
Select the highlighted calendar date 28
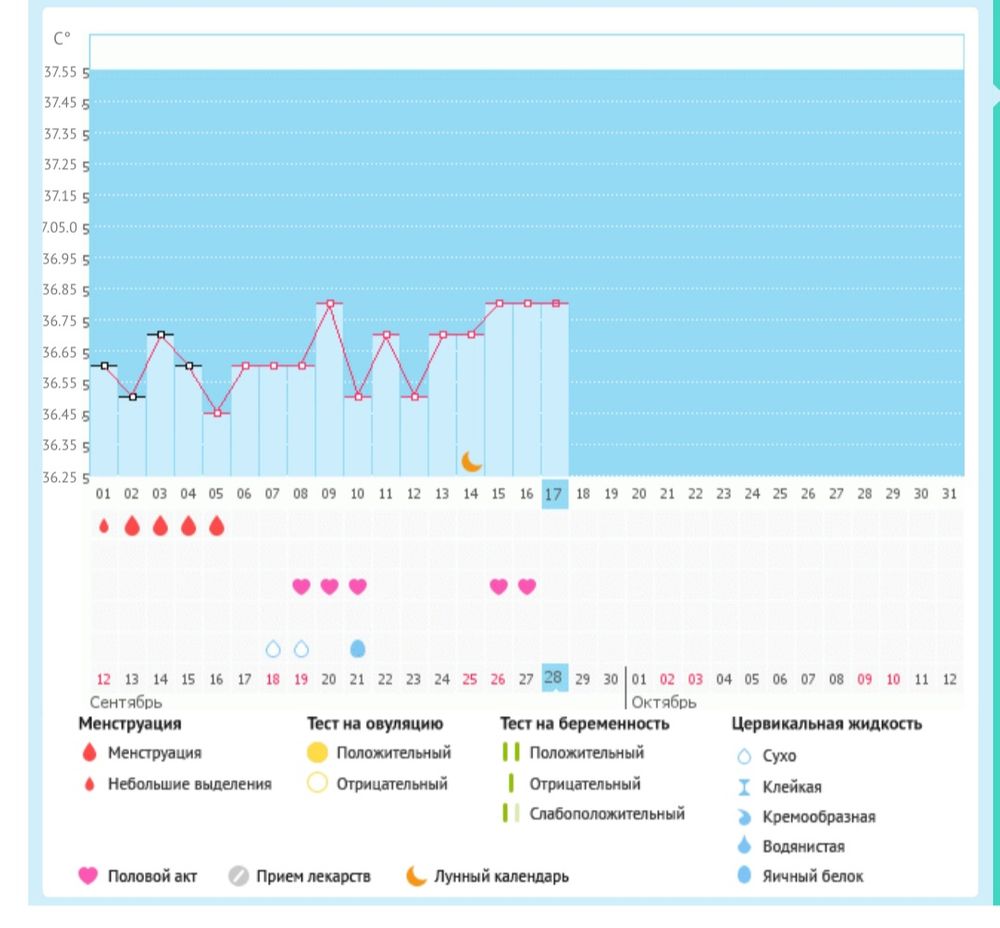[x=555, y=678]
